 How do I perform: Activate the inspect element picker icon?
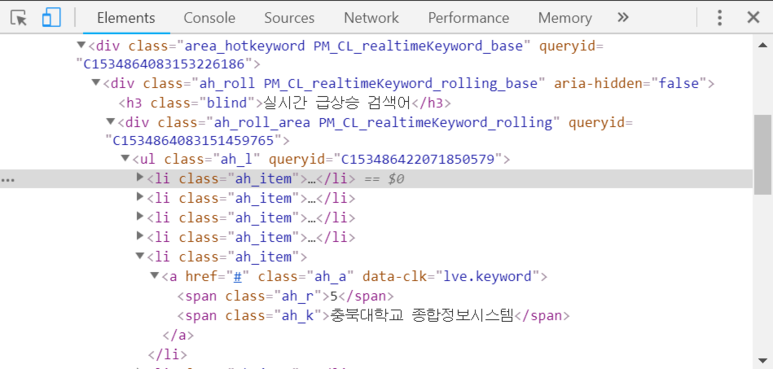pos(19,18)
